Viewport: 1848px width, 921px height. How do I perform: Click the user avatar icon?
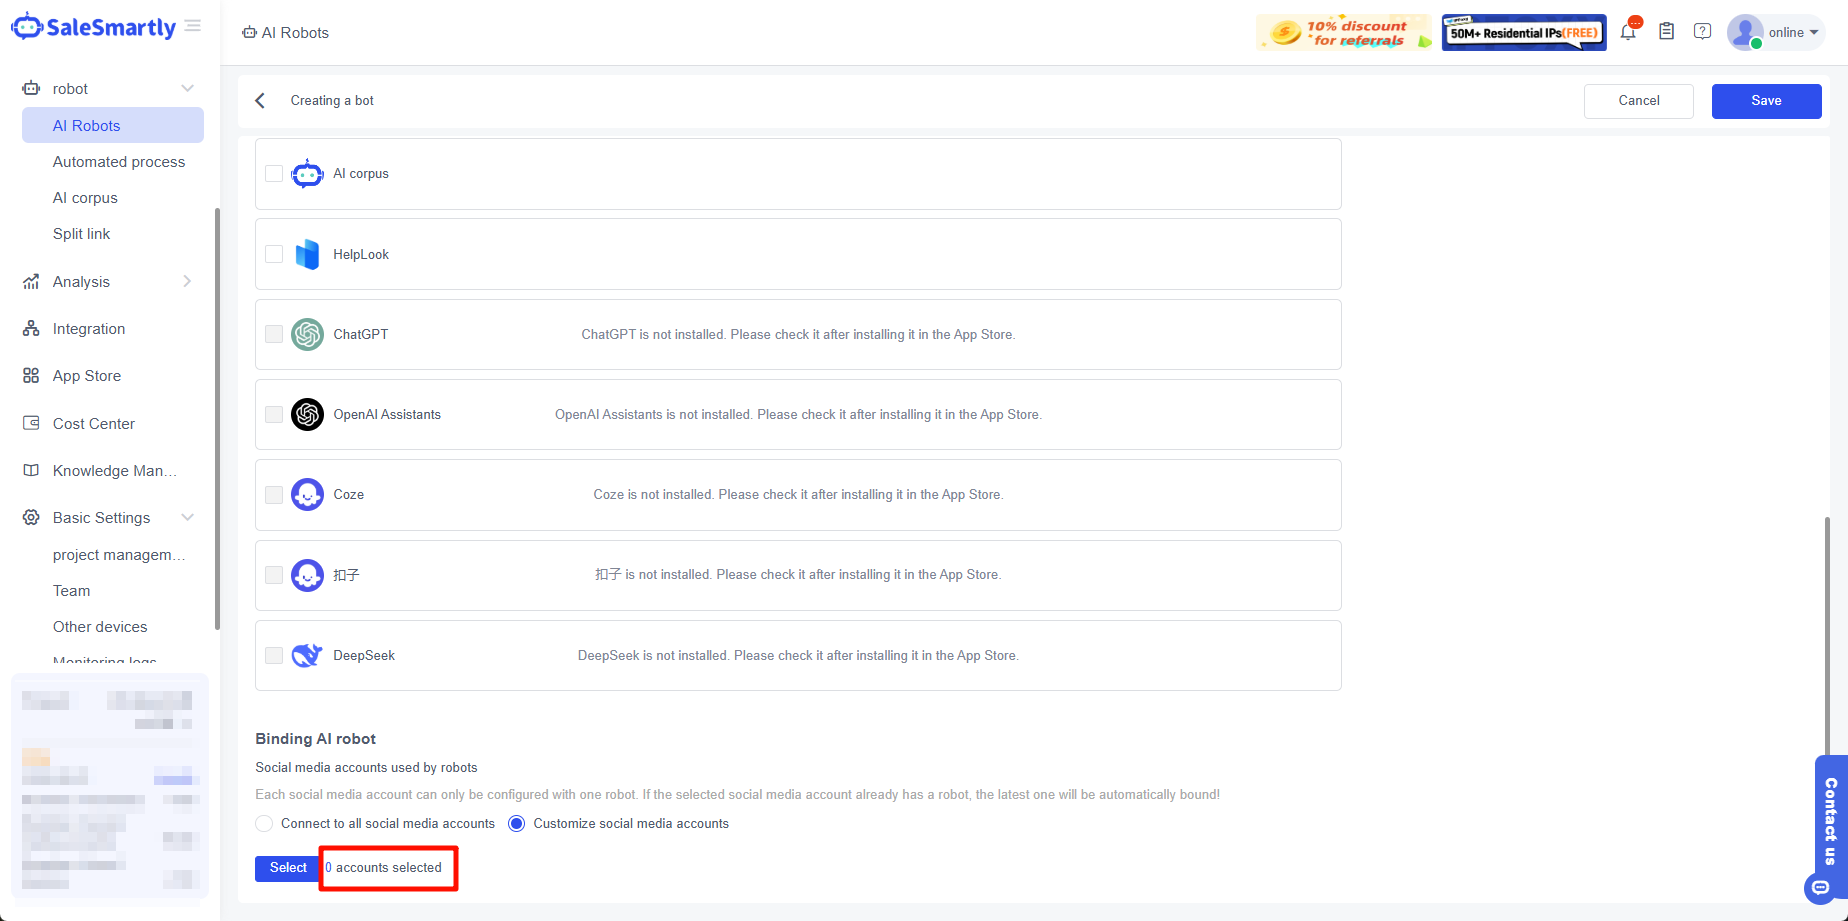coord(1745,32)
